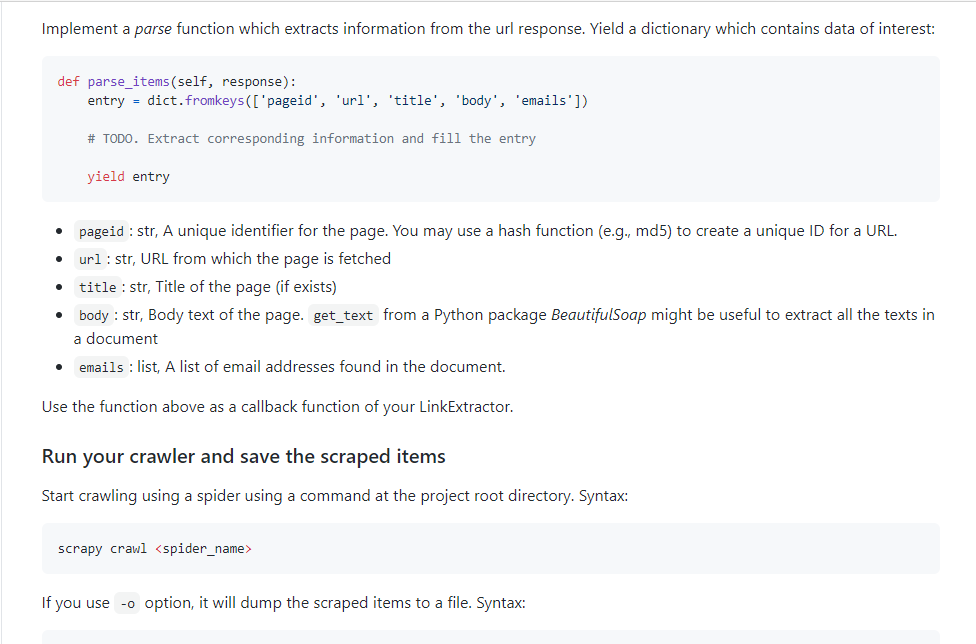Viewport: 976px width, 644px height.
Task: Click the inline code 'body' bullet label
Action: coord(94,315)
